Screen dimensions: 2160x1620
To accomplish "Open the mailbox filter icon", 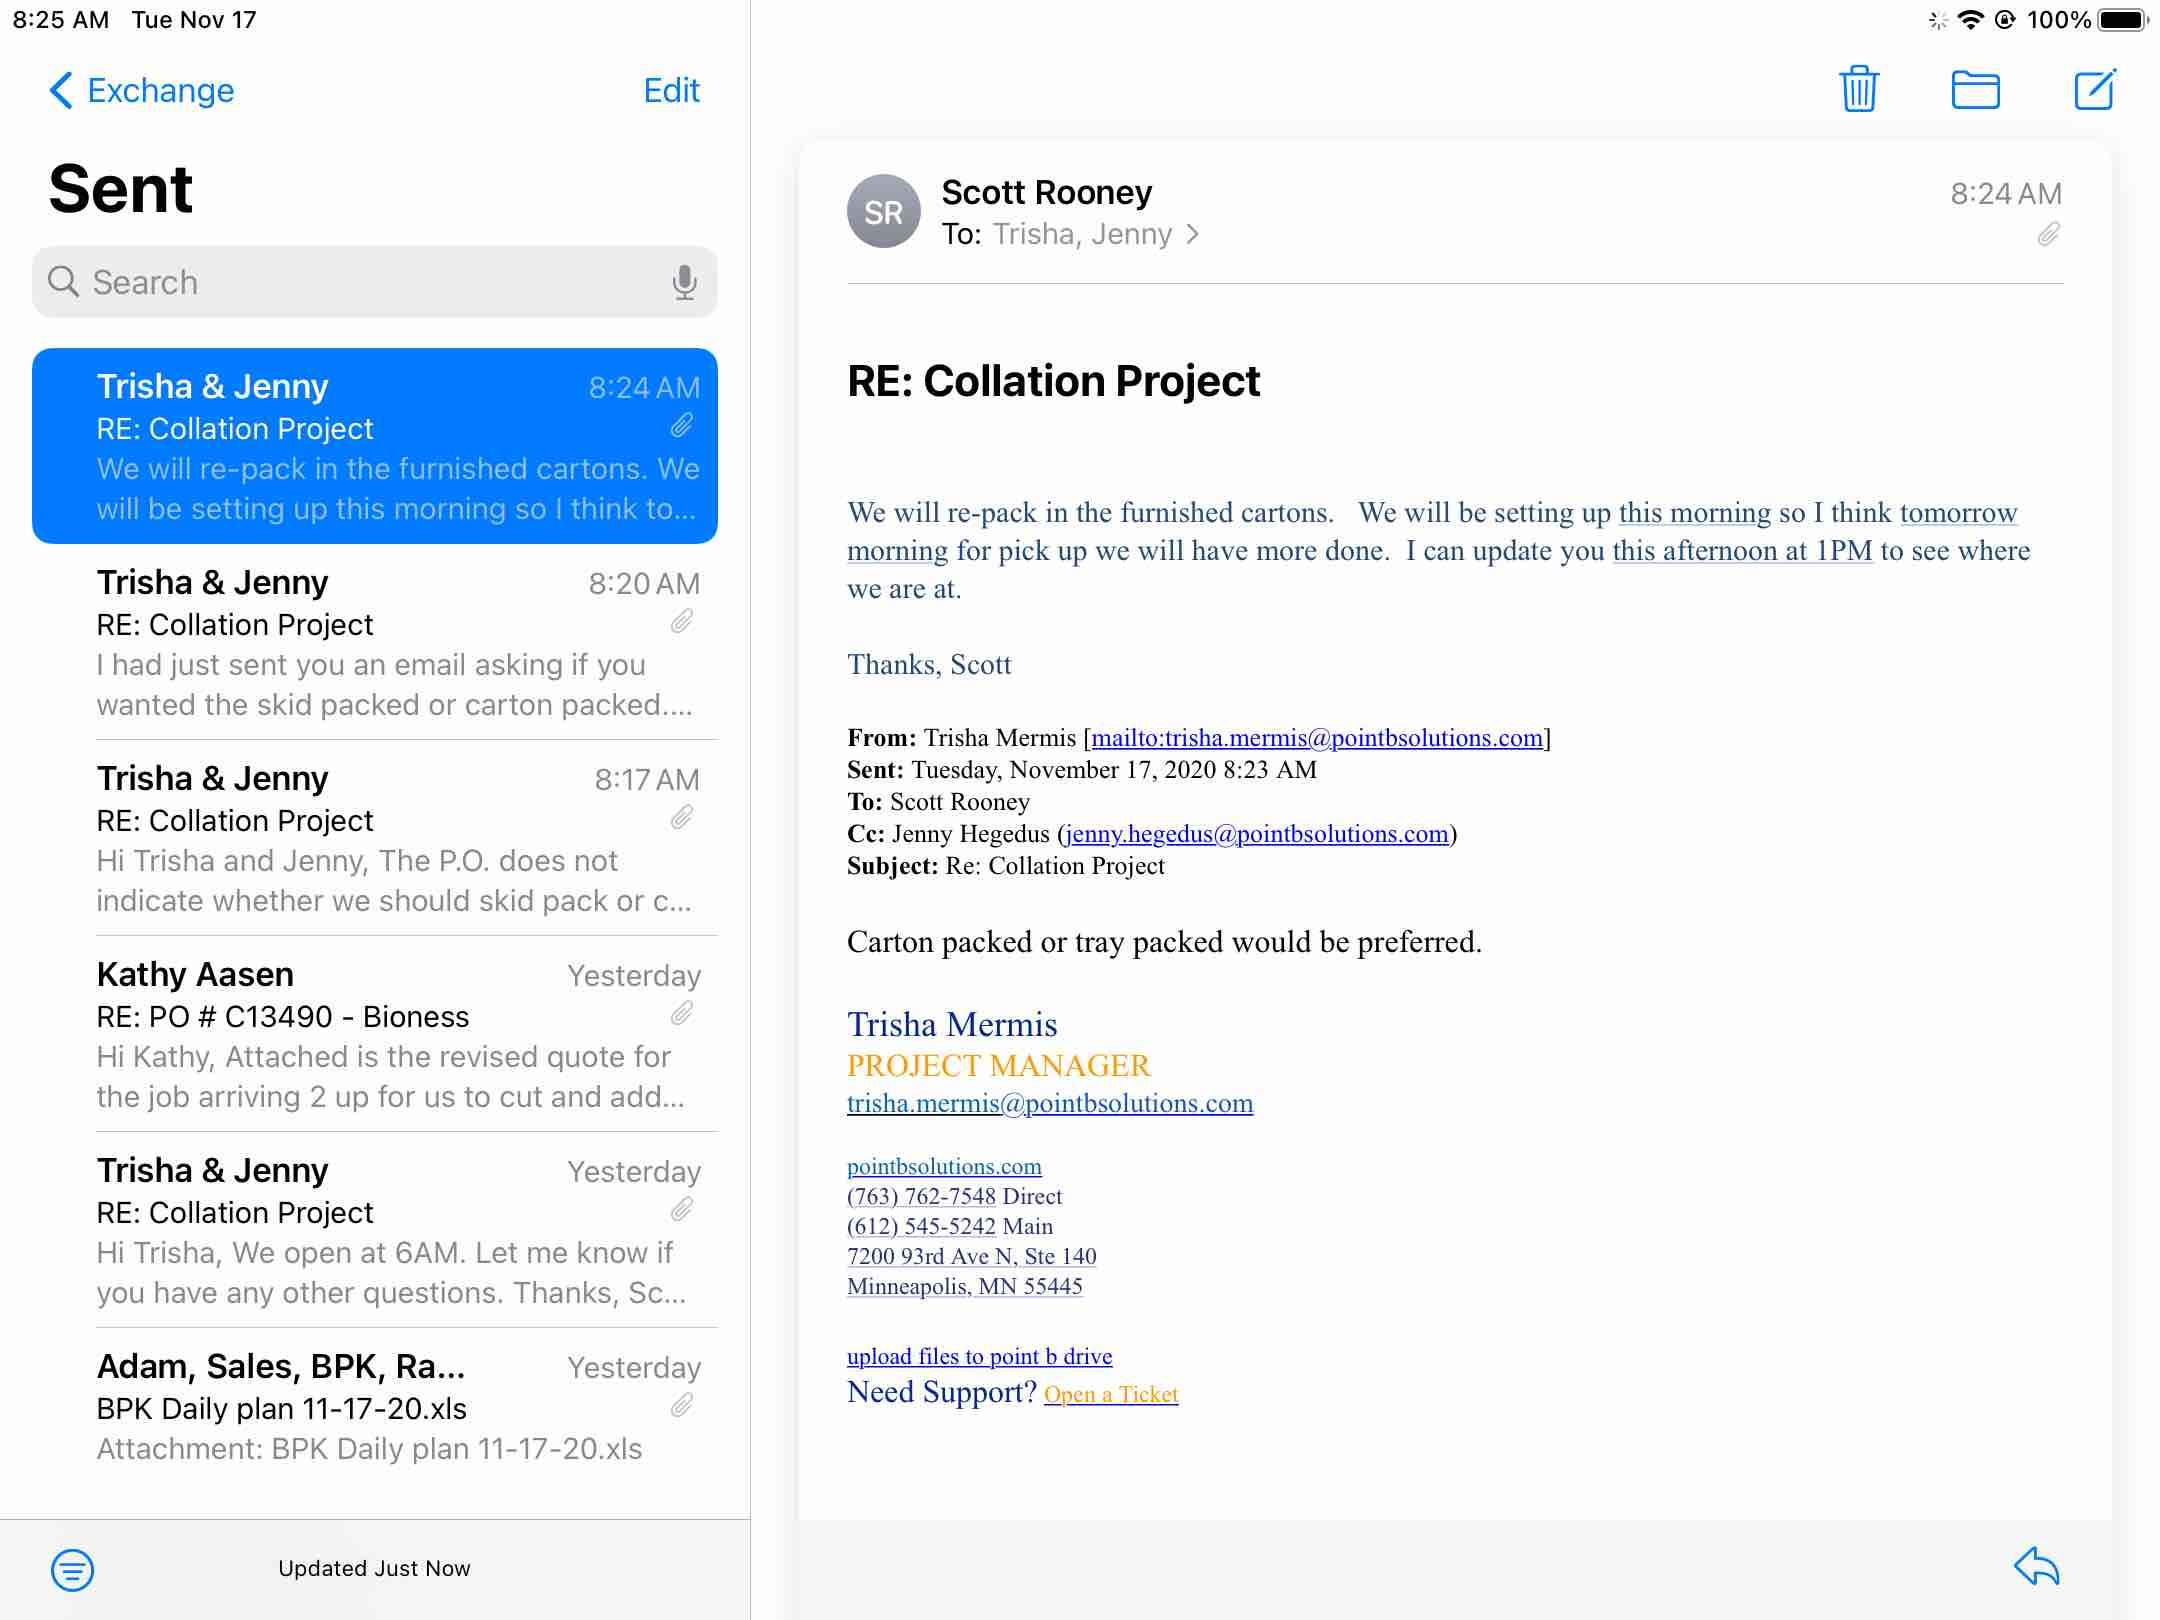I will pos(72,1569).
